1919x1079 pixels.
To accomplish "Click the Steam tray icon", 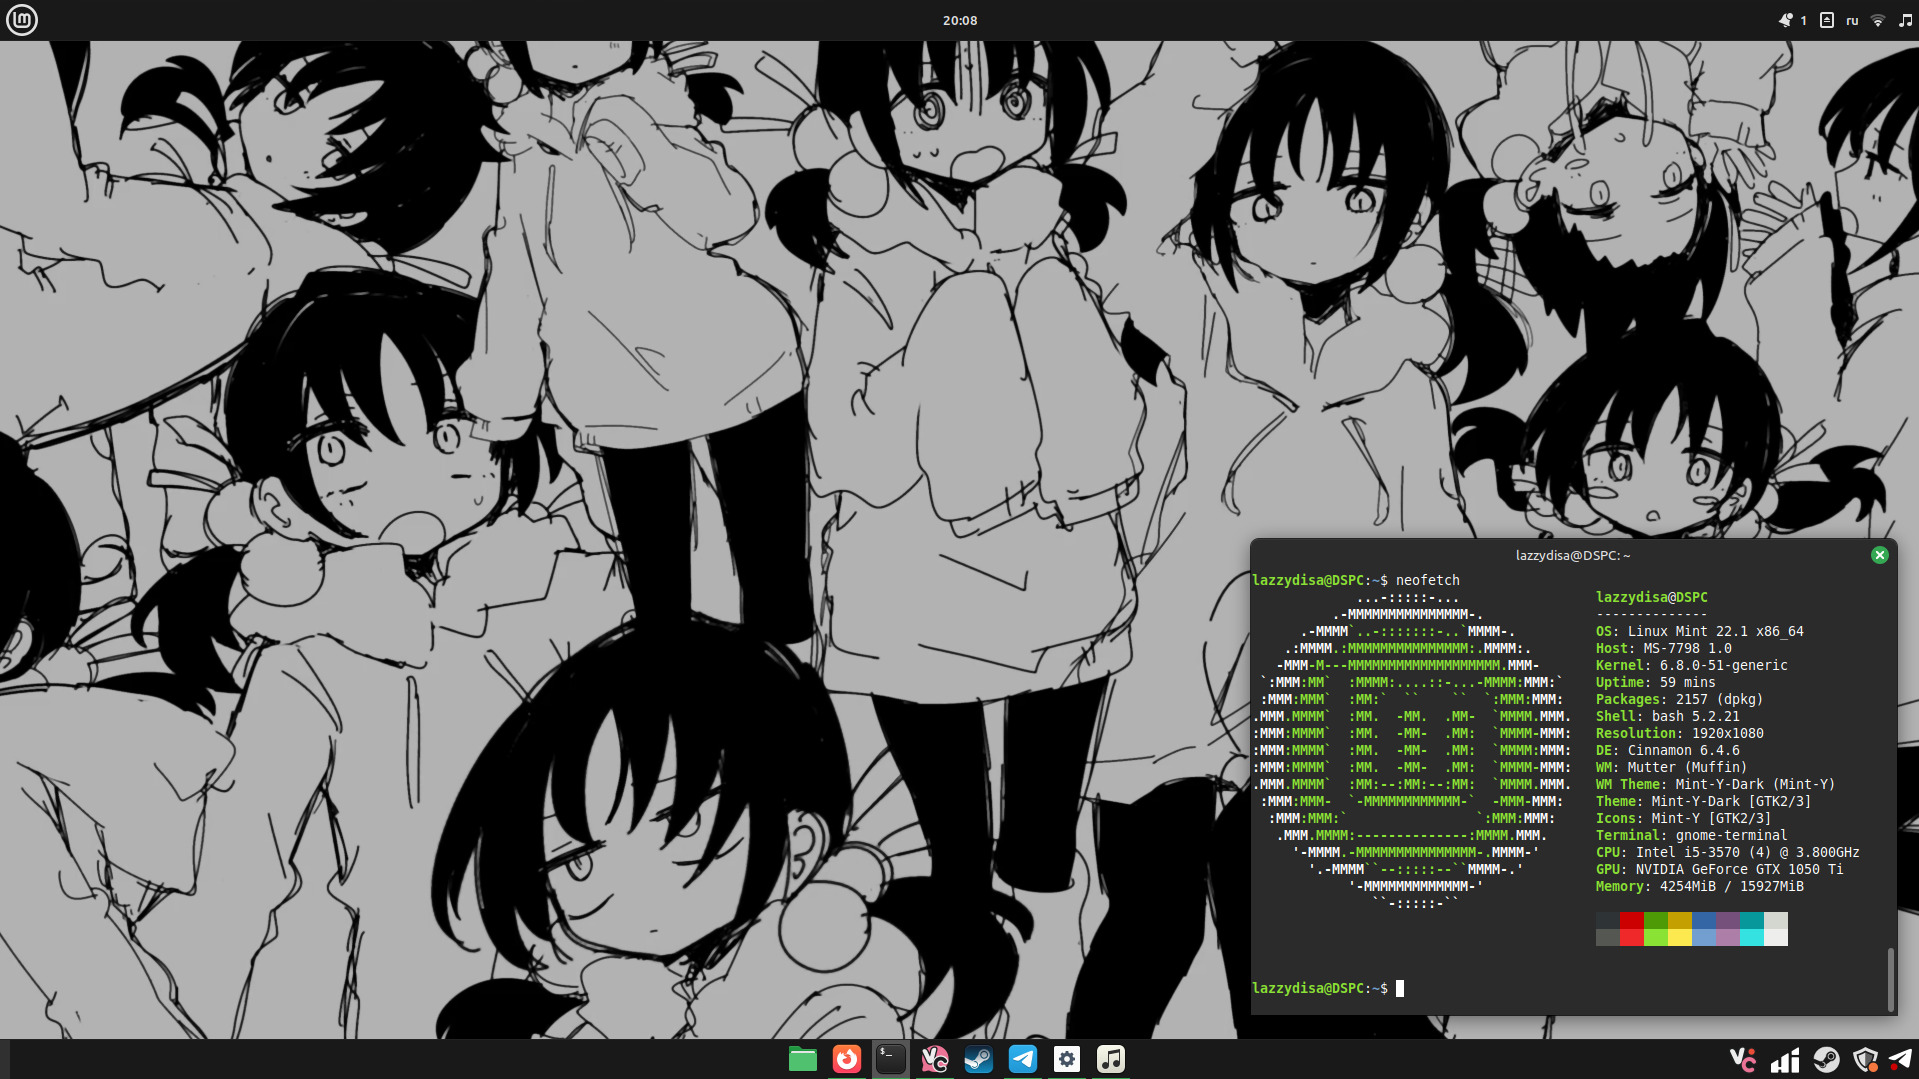I will pos(1826,1060).
